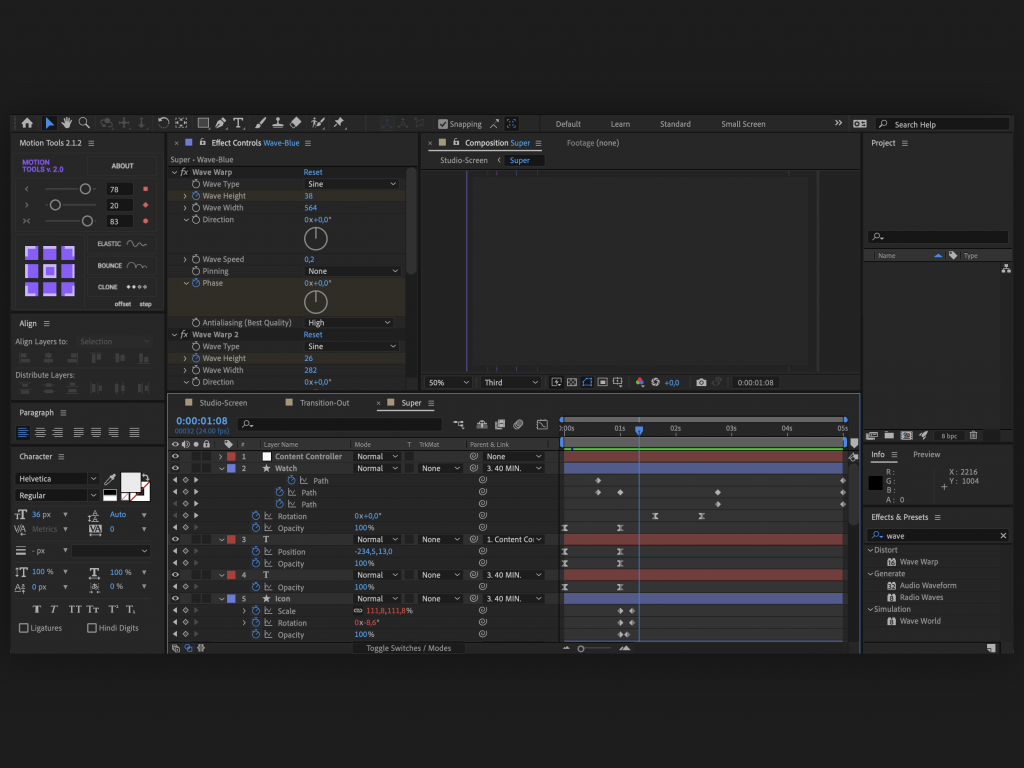Click the Toggle Transparency Grid icon
This screenshot has width=1024, height=768.
click(570, 382)
